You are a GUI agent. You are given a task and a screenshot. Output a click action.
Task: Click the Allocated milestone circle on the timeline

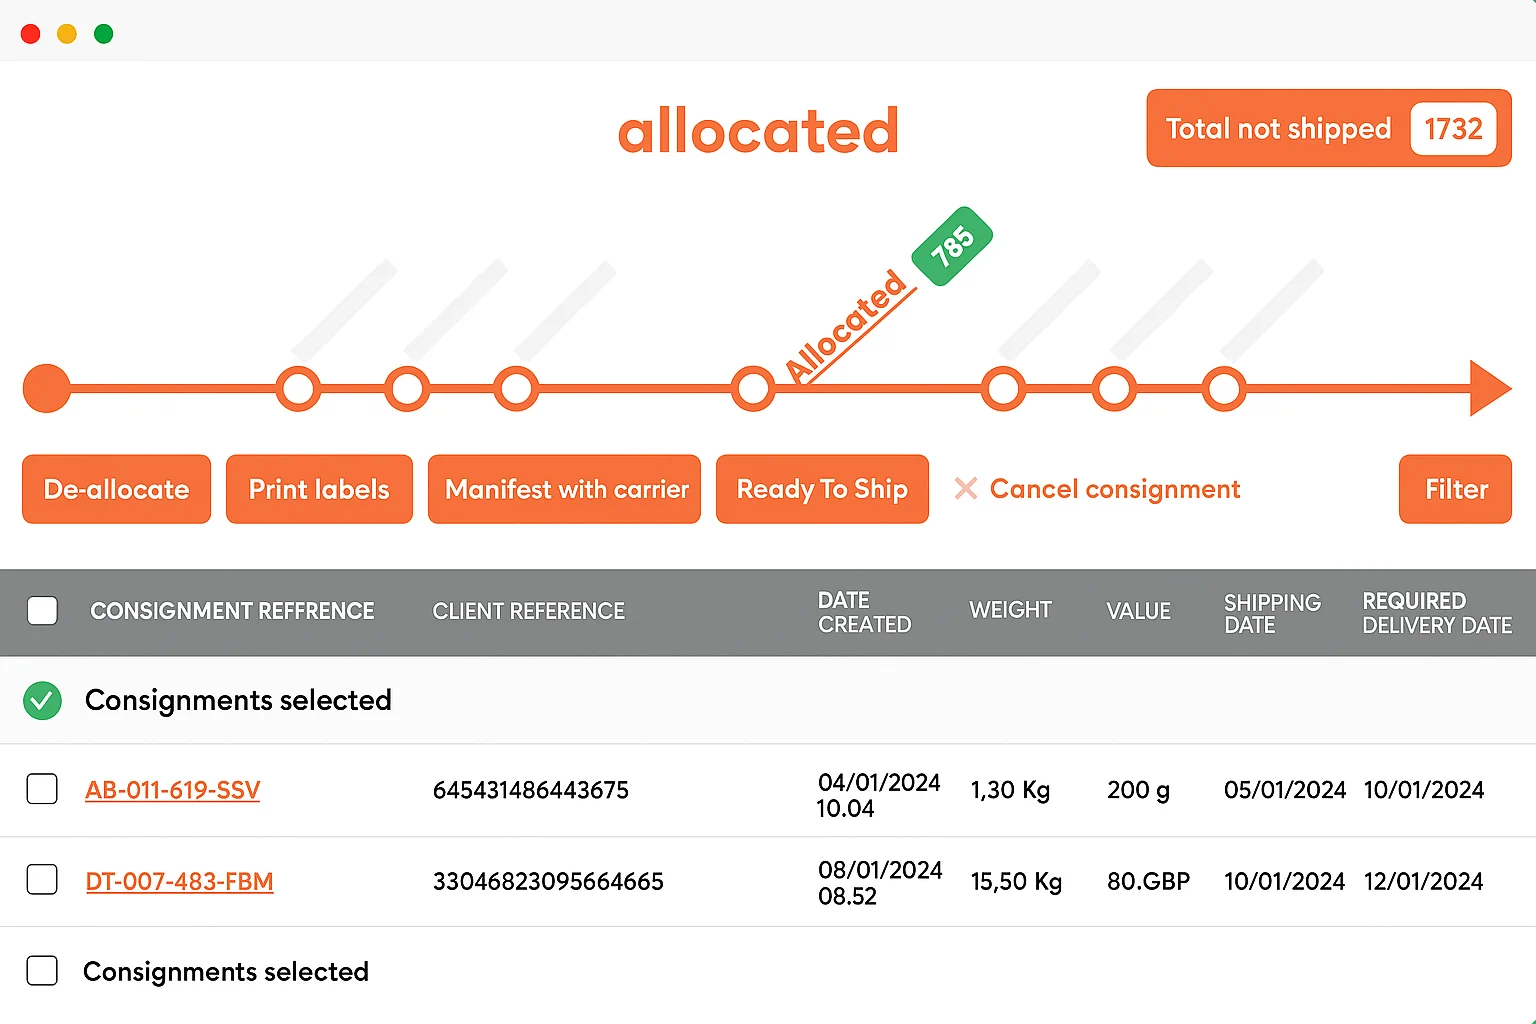[753, 388]
